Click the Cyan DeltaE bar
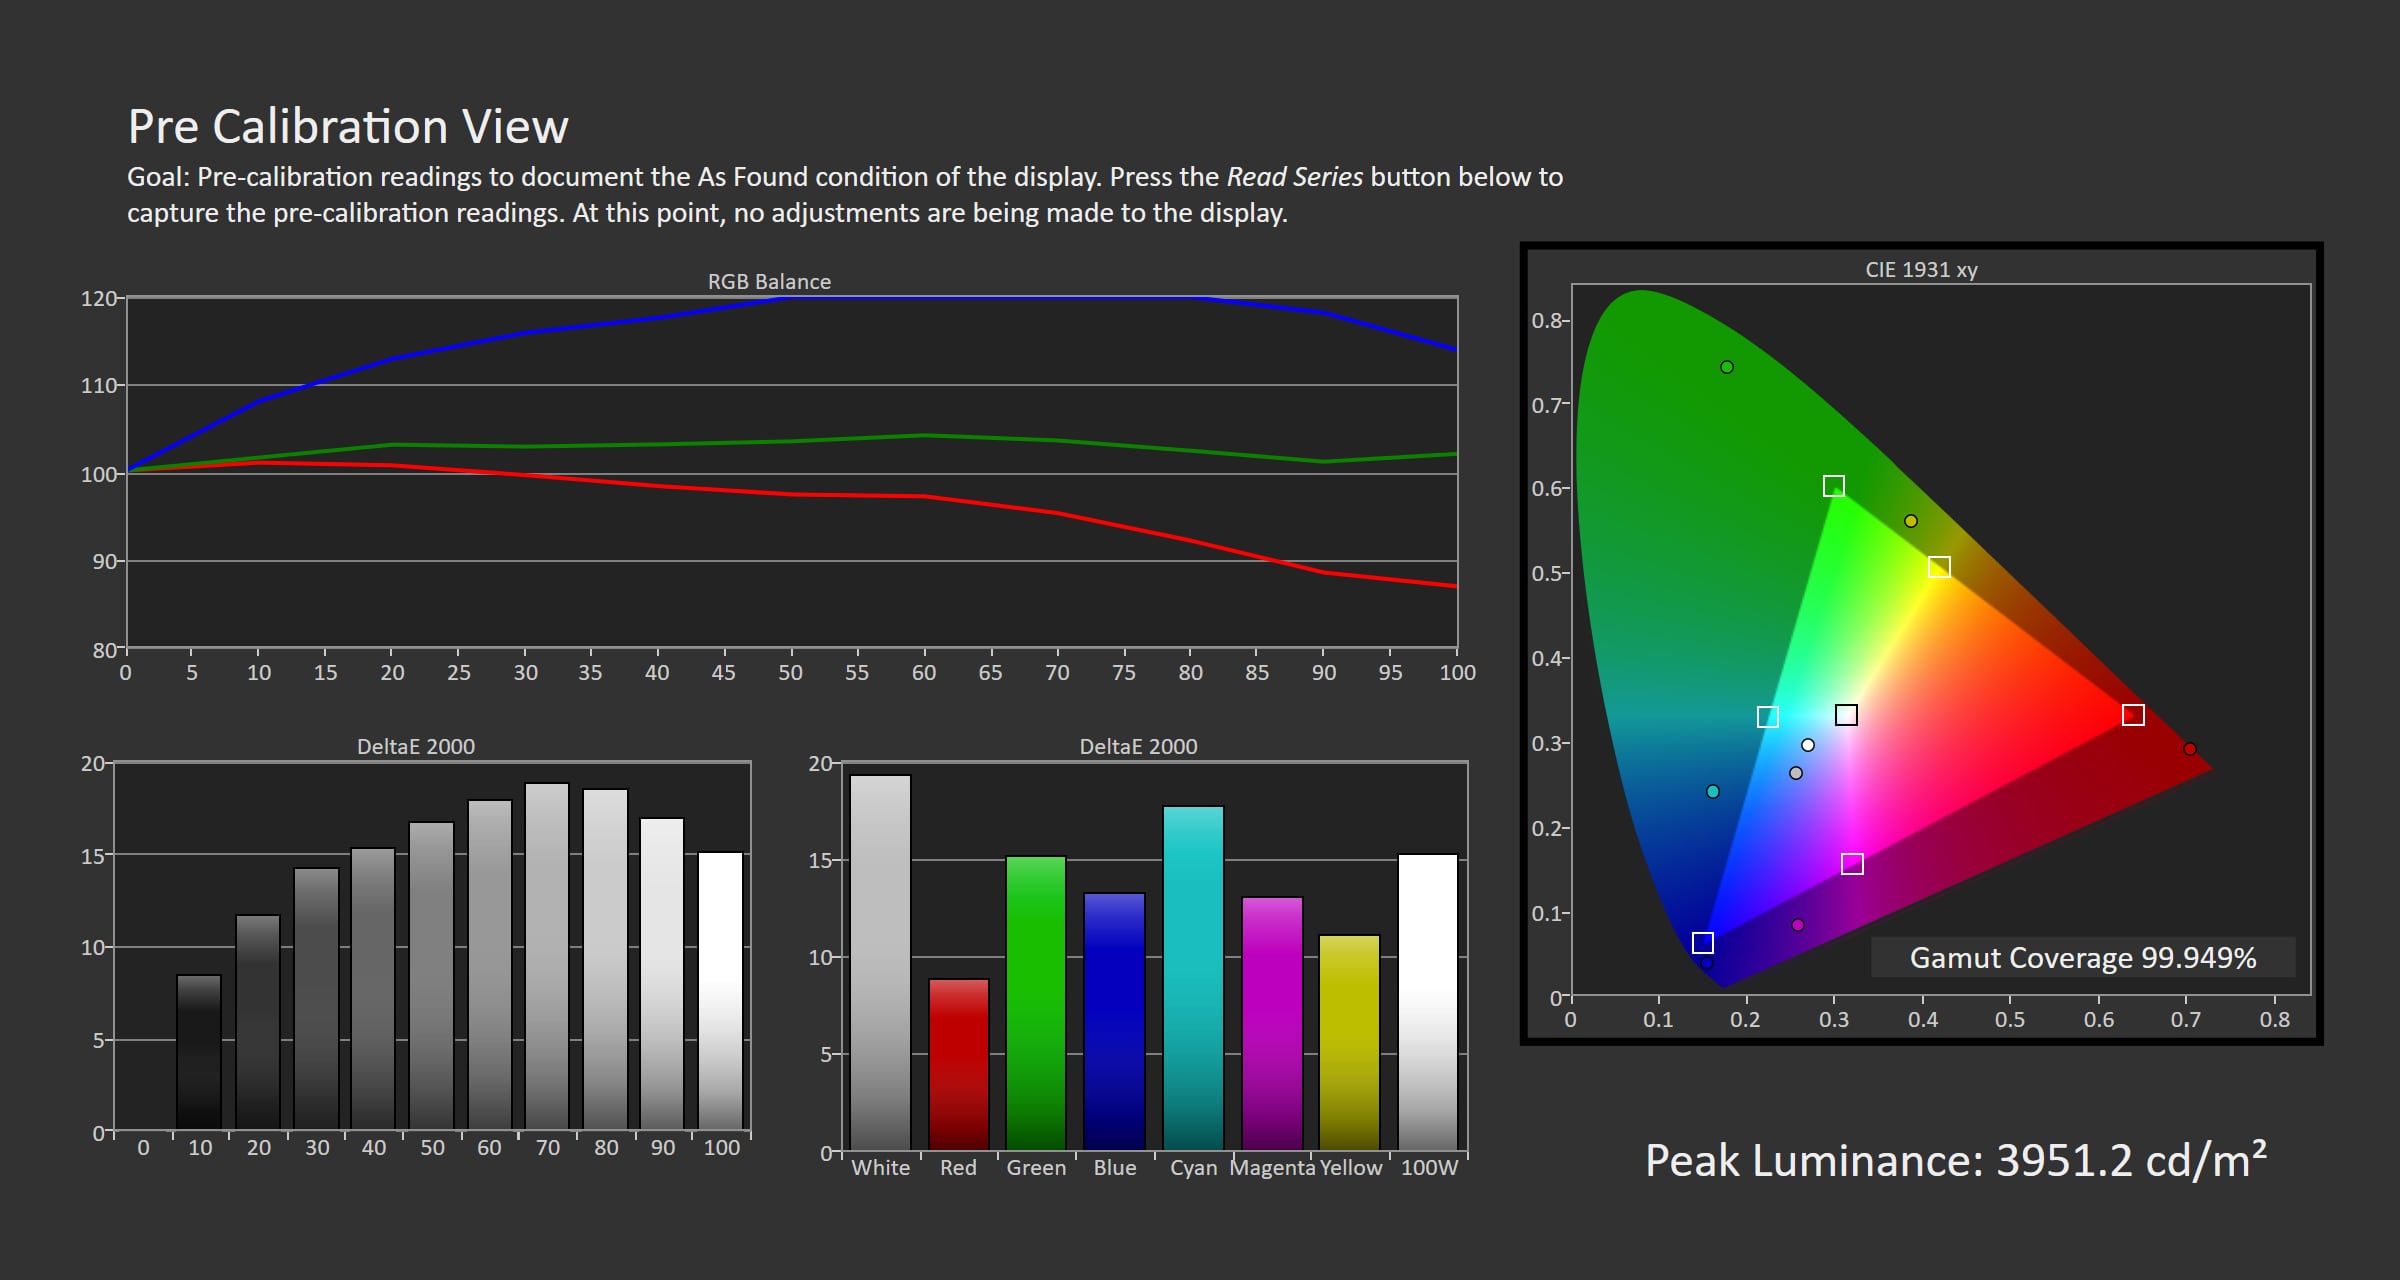 (1193, 978)
